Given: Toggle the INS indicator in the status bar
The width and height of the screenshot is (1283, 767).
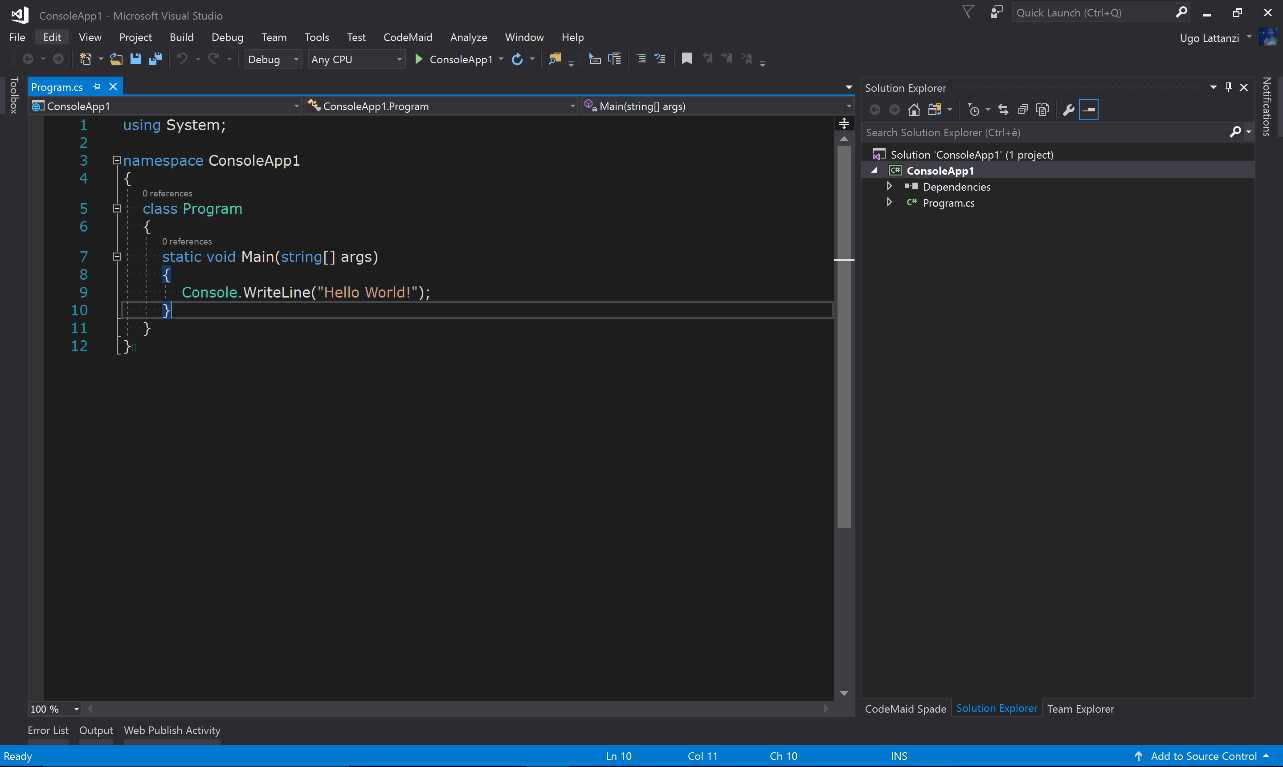Looking at the screenshot, I should [898, 756].
